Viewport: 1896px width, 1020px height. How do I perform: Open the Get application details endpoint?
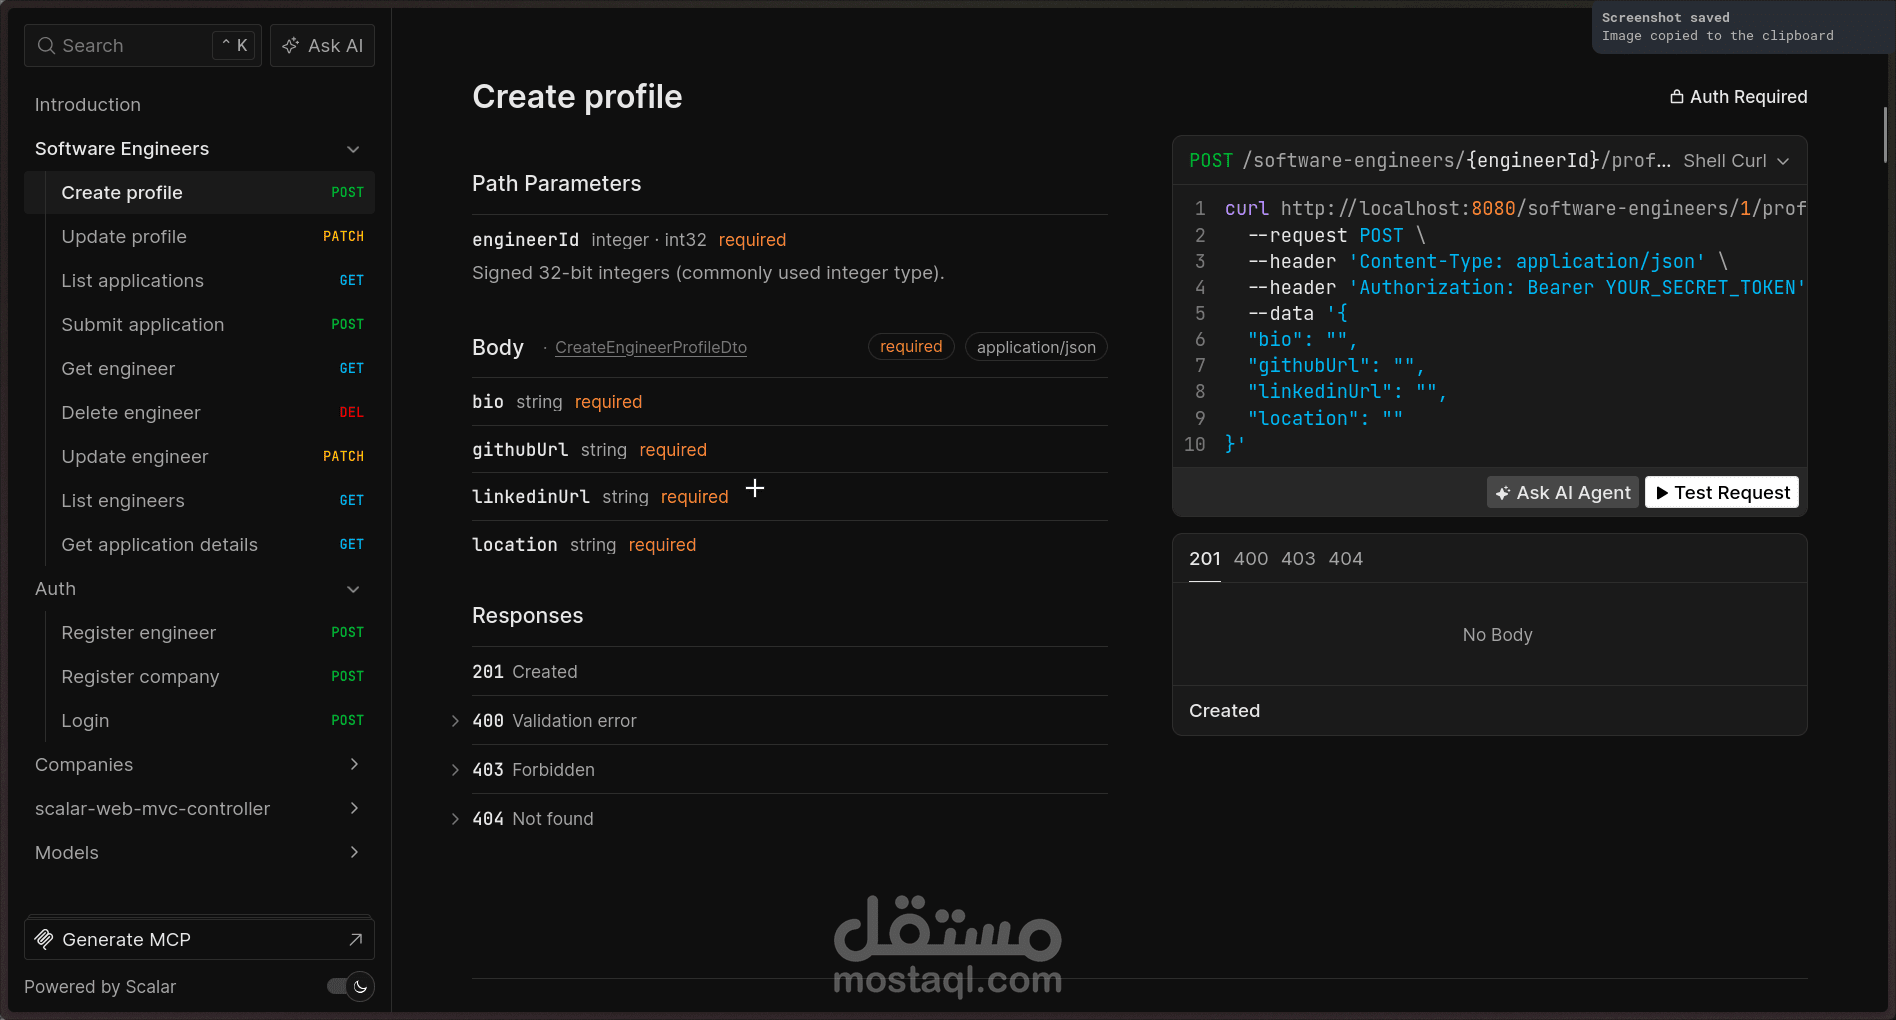tap(200, 545)
